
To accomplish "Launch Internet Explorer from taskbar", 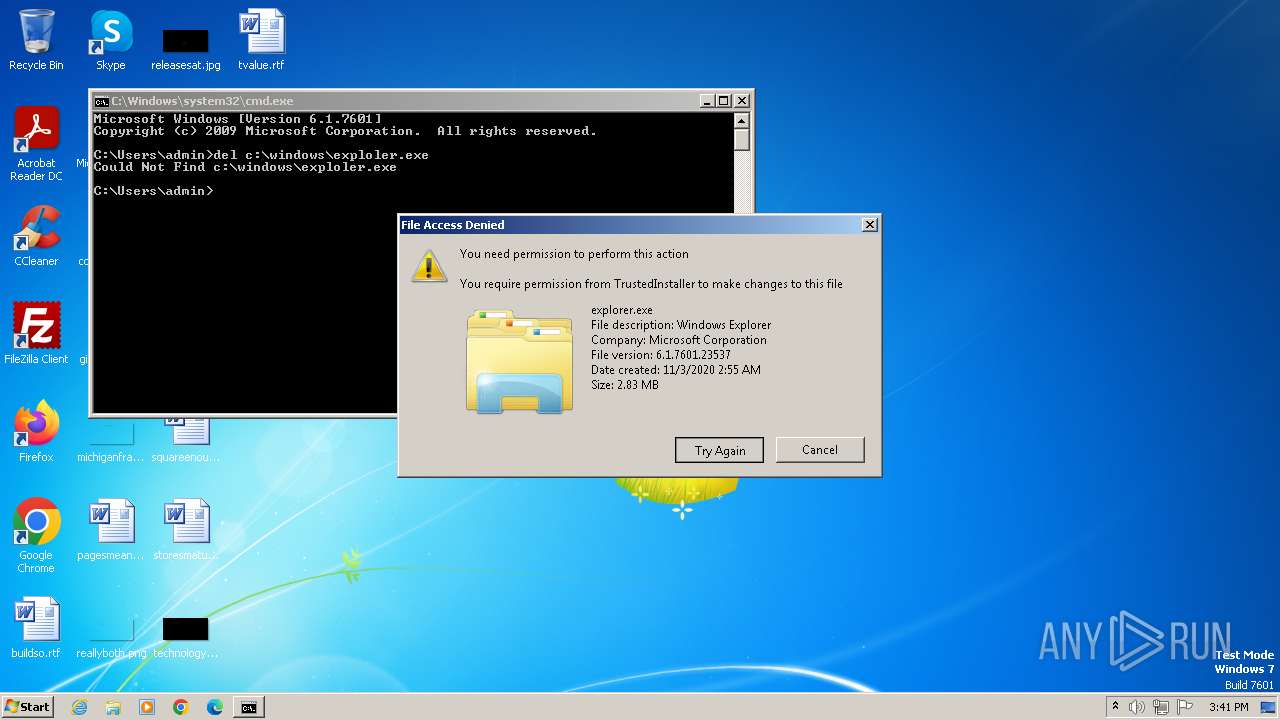I will [x=80, y=707].
